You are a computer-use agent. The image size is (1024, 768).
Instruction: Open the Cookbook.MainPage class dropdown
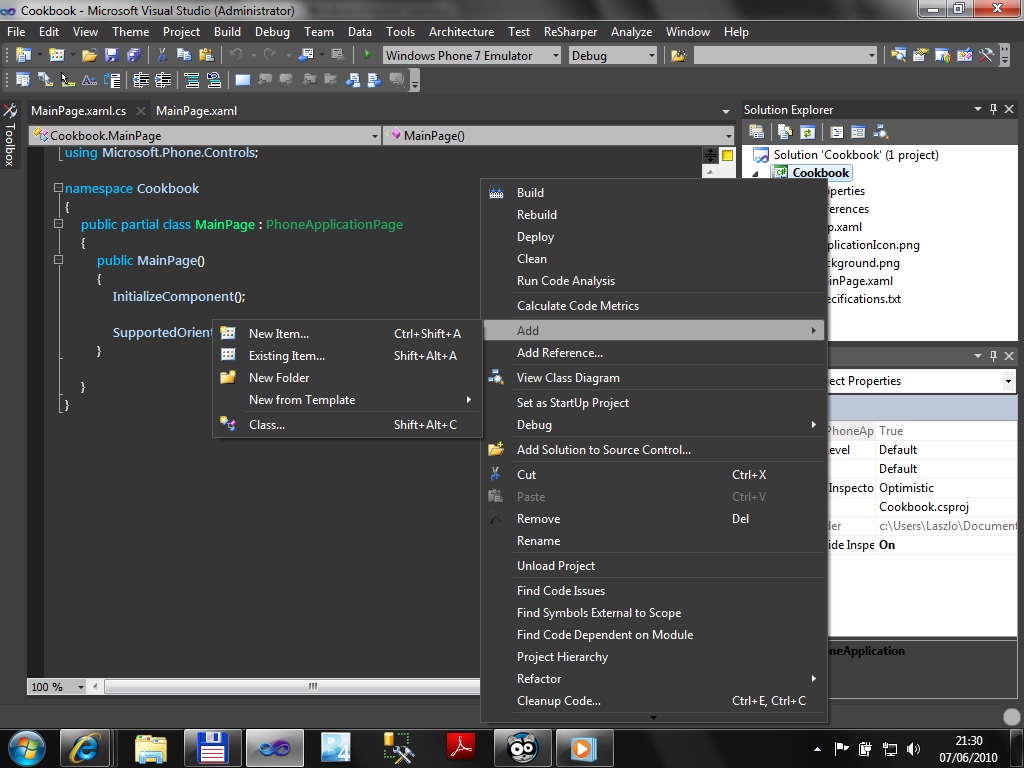point(375,136)
